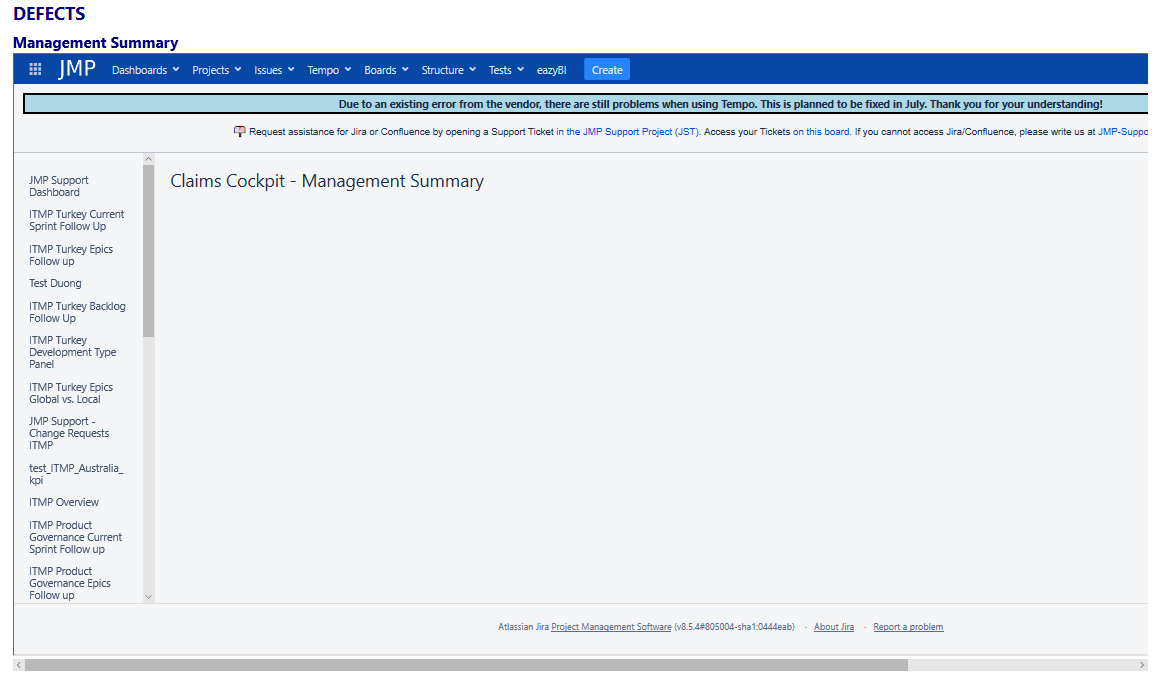Click the horizontal scrollbar left arrow

coord(19,665)
